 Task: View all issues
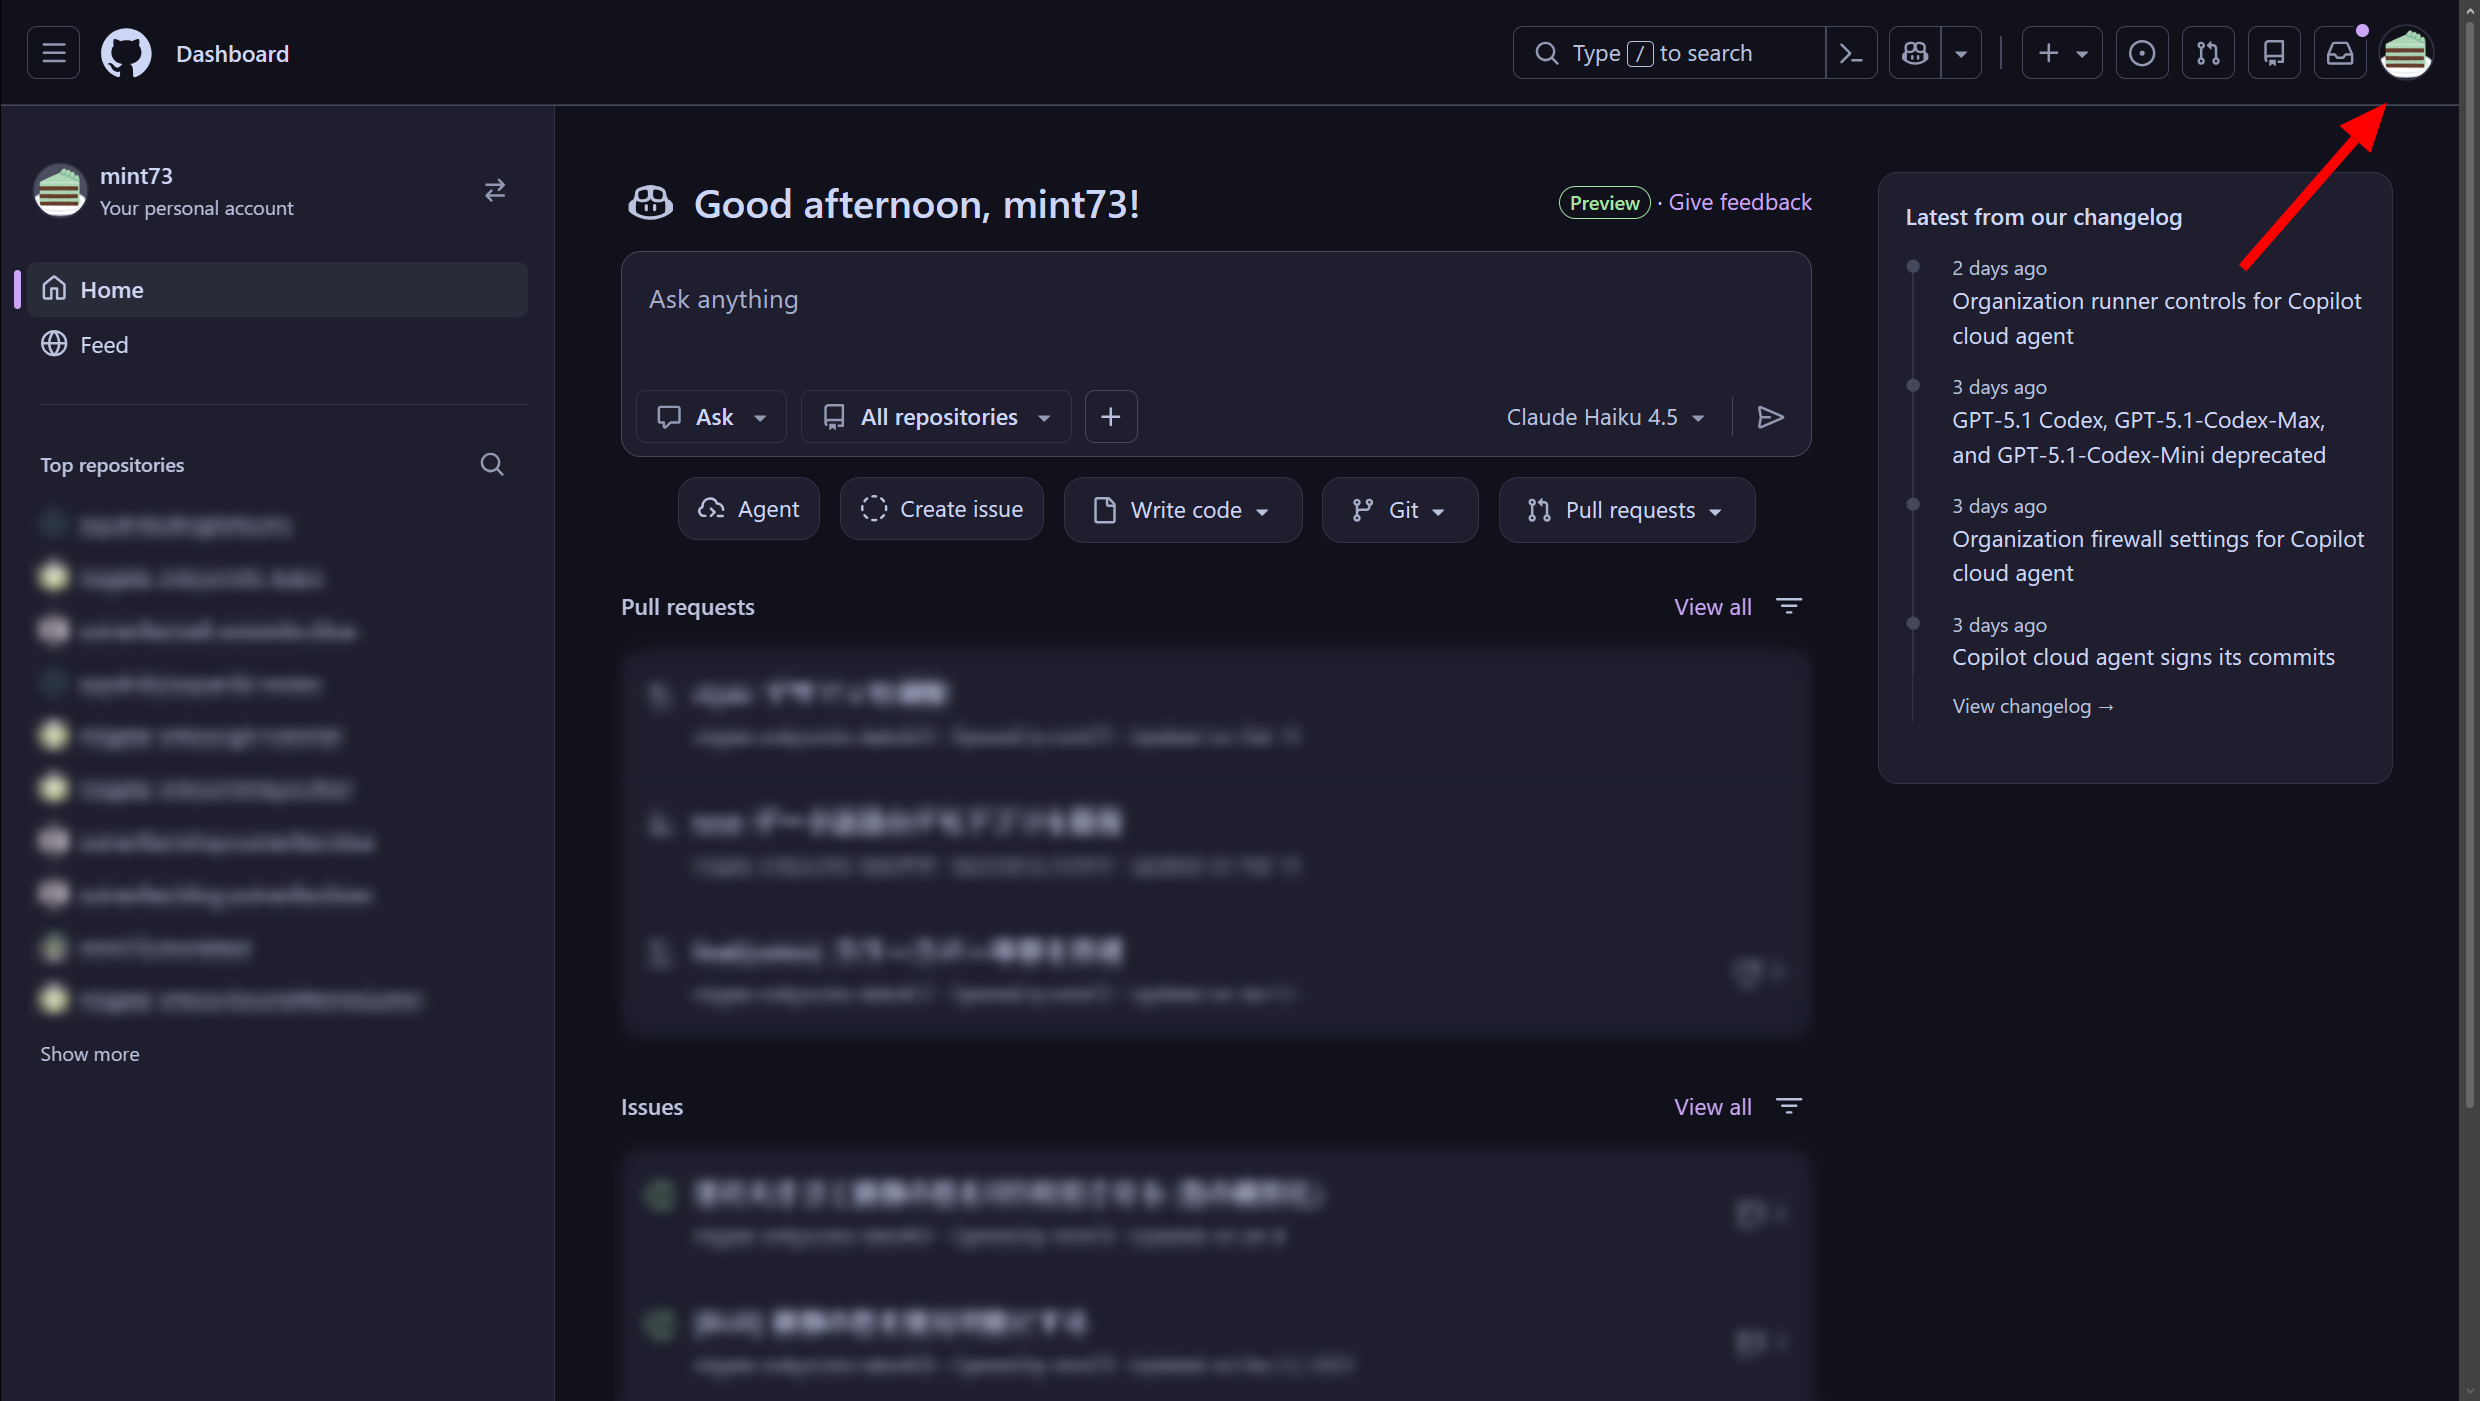coord(1713,1107)
